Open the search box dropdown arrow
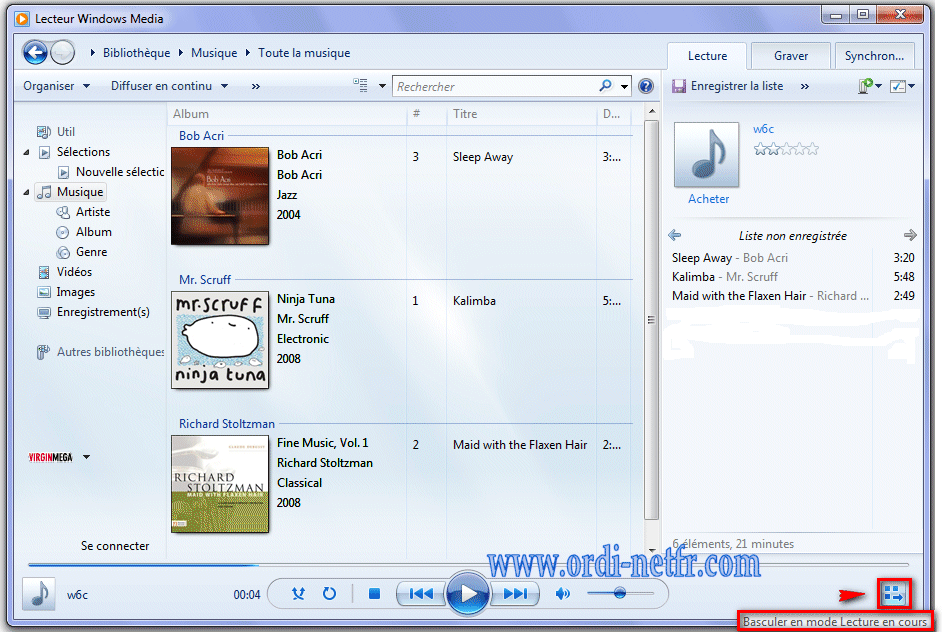The image size is (942, 632). [625, 87]
